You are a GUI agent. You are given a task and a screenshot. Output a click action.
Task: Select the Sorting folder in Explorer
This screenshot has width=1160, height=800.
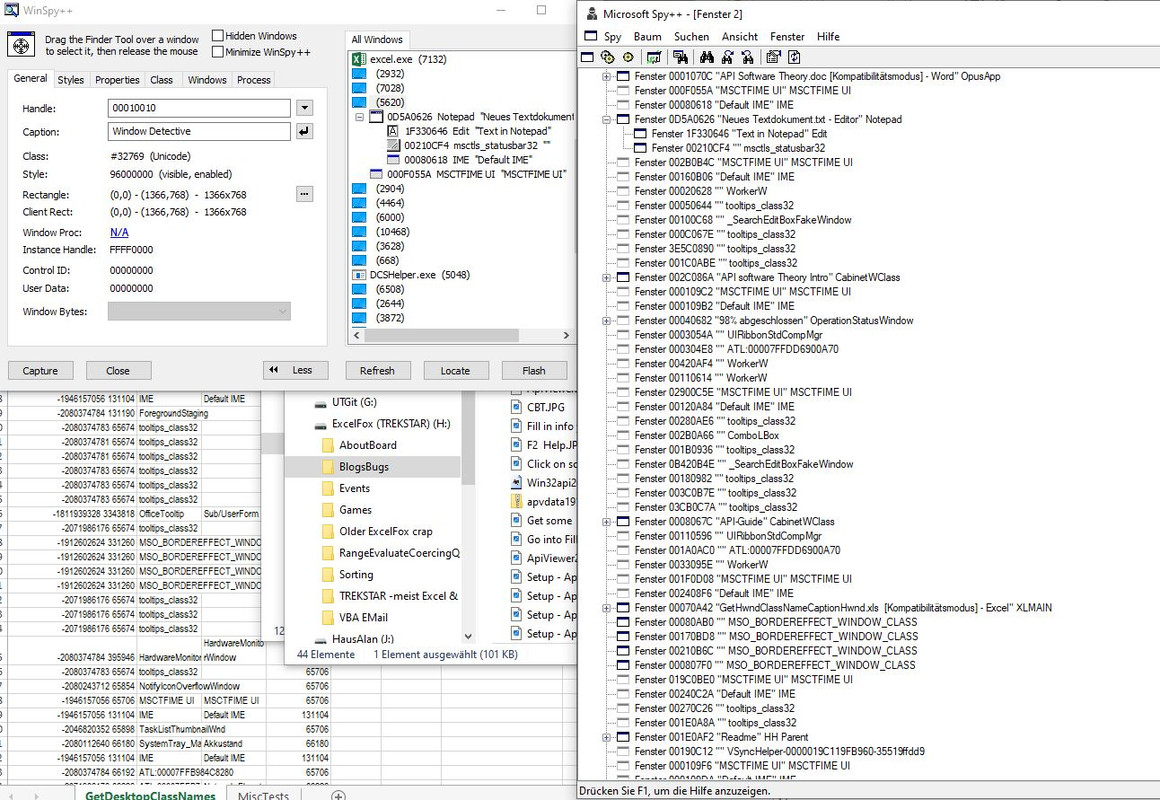tap(356, 575)
